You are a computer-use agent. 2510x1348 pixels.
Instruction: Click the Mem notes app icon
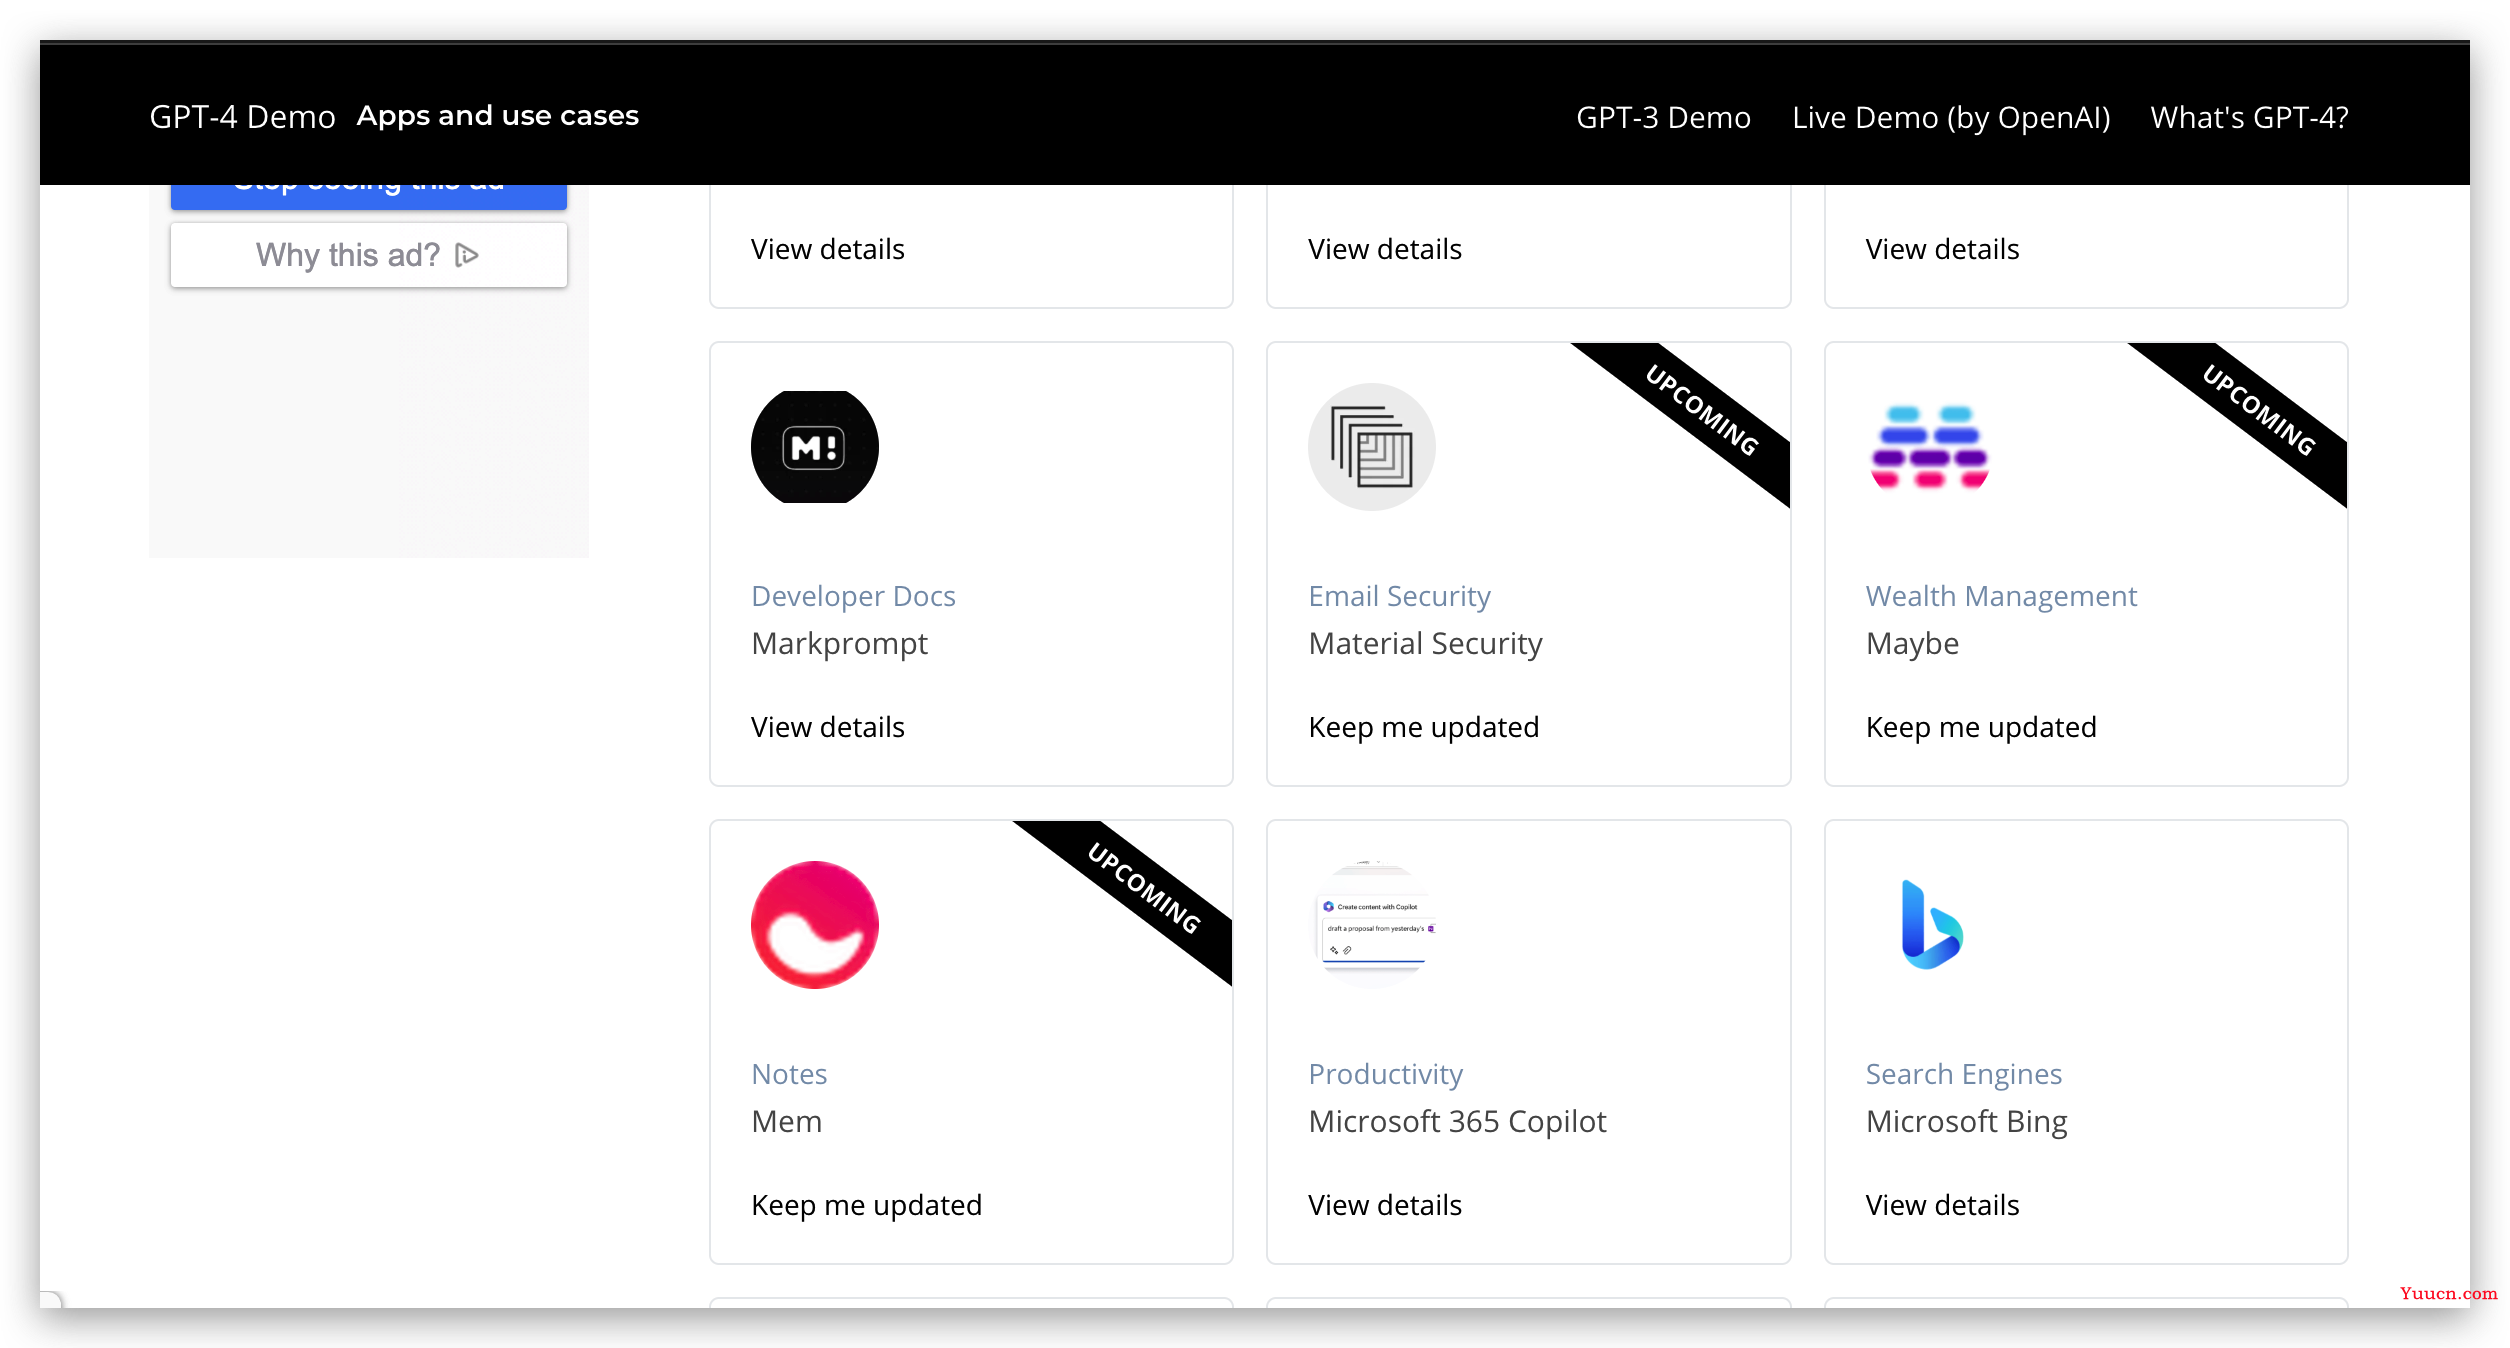point(813,925)
